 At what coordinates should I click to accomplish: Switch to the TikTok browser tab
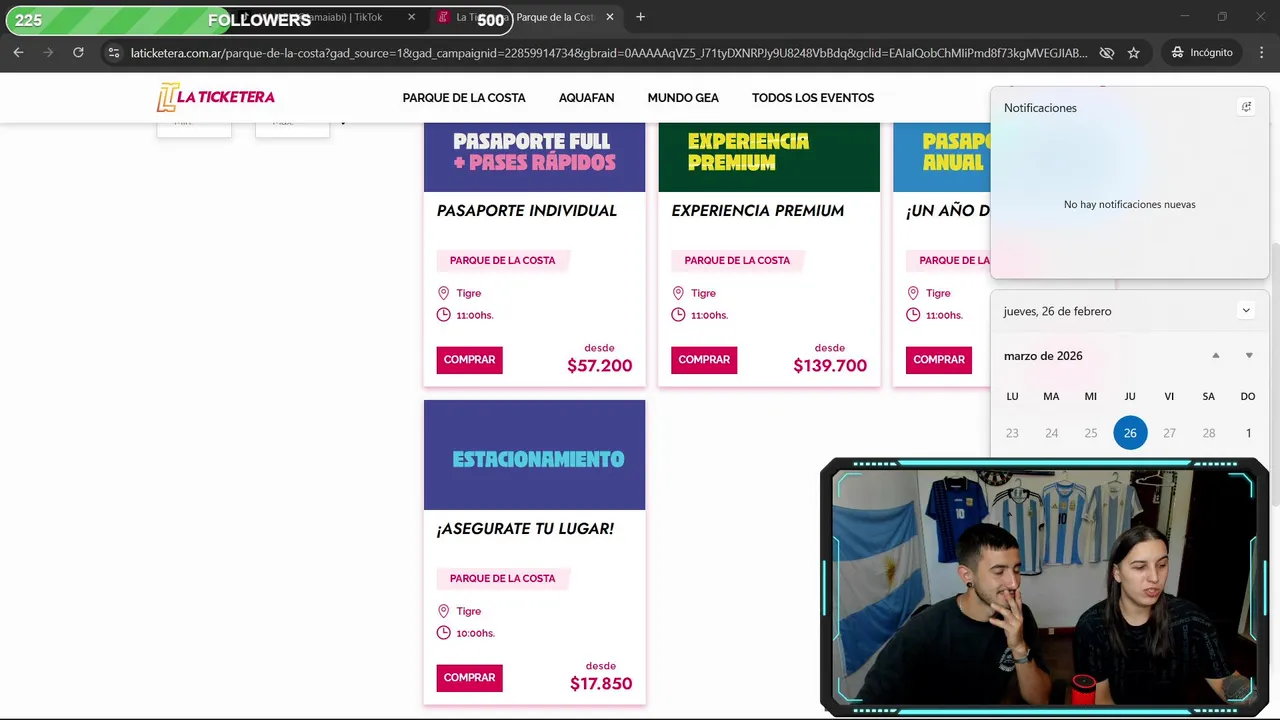[x=330, y=17]
